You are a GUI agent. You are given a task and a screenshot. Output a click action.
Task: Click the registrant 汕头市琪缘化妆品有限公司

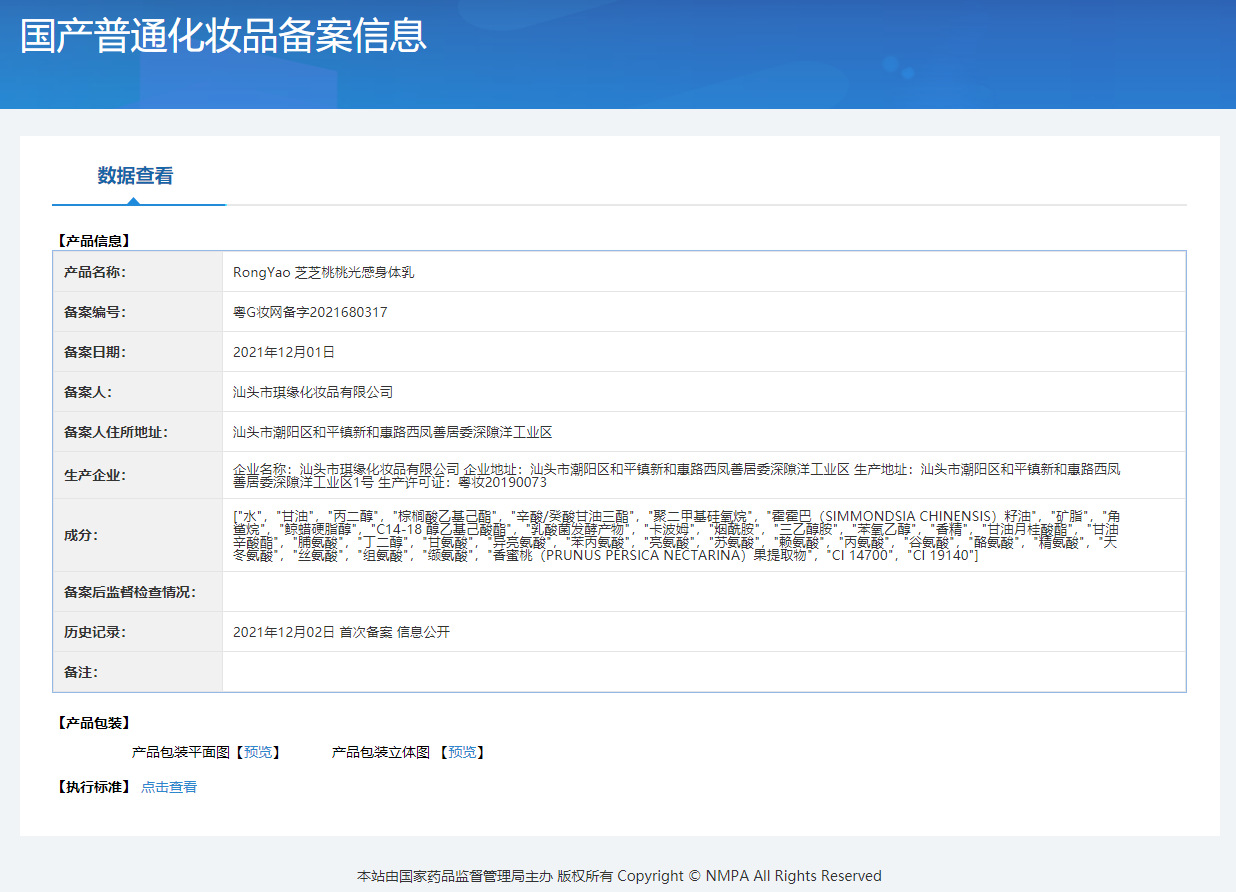[313, 392]
